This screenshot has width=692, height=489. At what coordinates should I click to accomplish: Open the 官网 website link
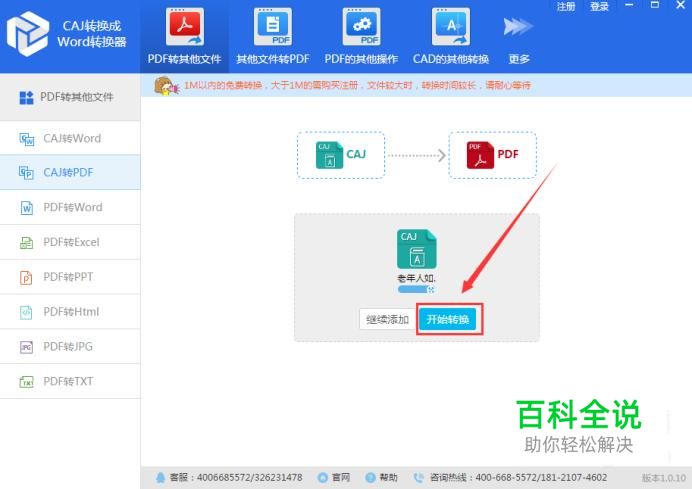pos(341,478)
